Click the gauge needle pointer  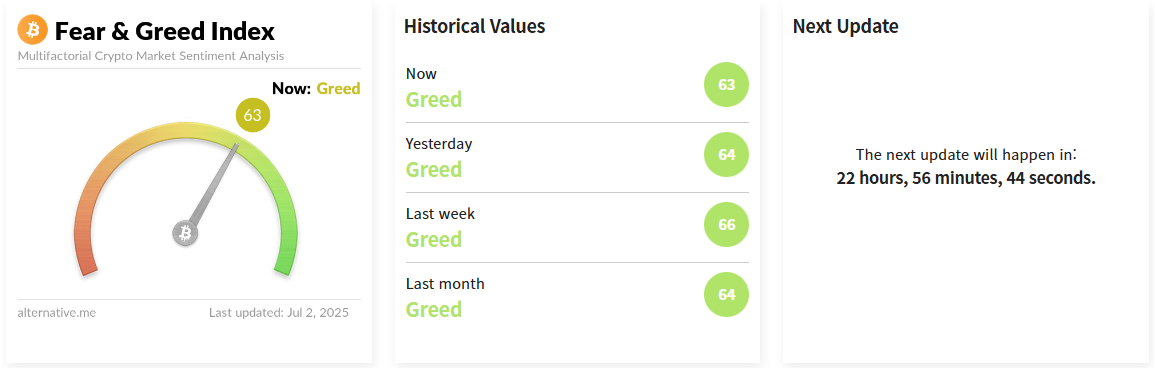(x=215, y=182)
